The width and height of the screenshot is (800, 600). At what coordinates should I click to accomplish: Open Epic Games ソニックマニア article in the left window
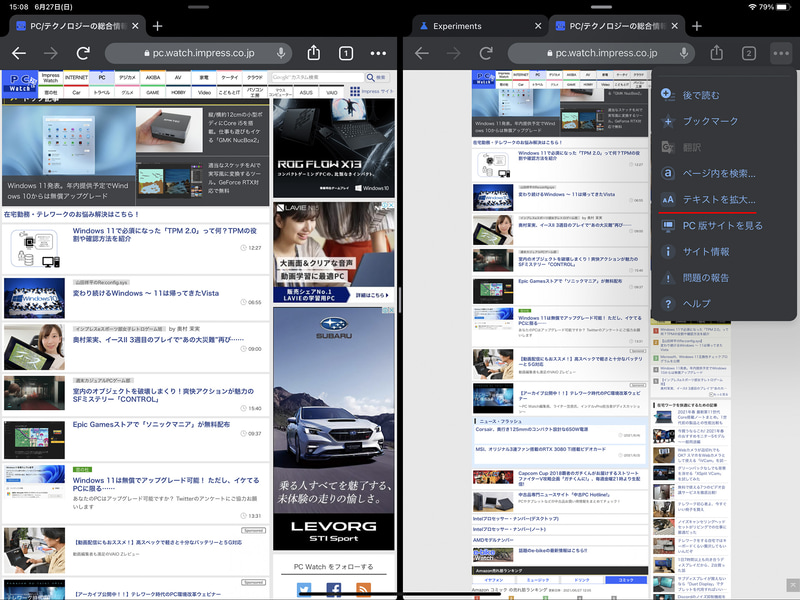coord(151,424)
